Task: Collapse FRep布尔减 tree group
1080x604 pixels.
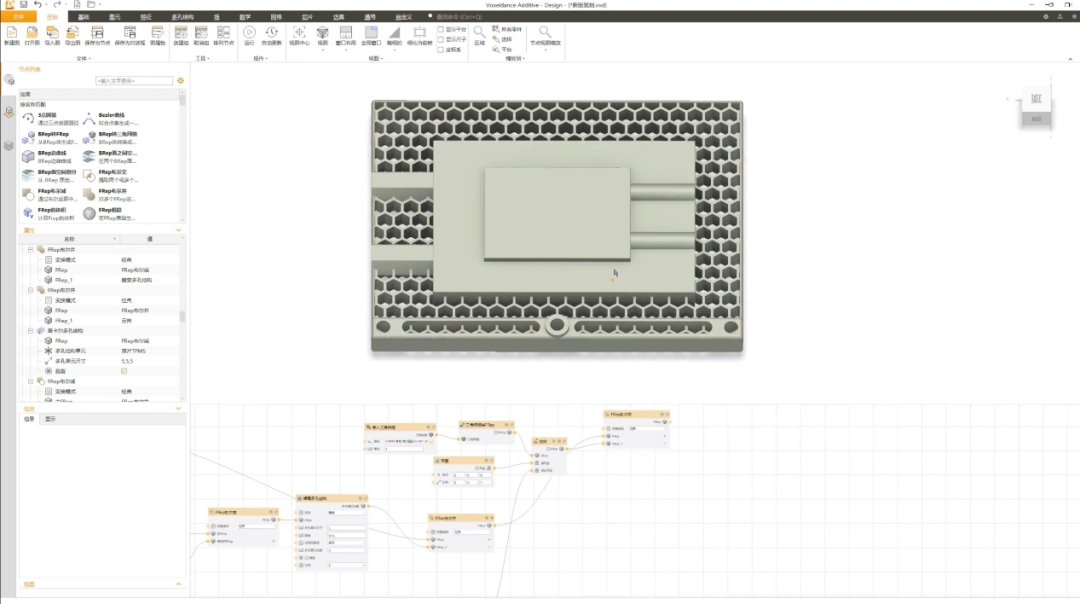Action: (x=30, y=382)
